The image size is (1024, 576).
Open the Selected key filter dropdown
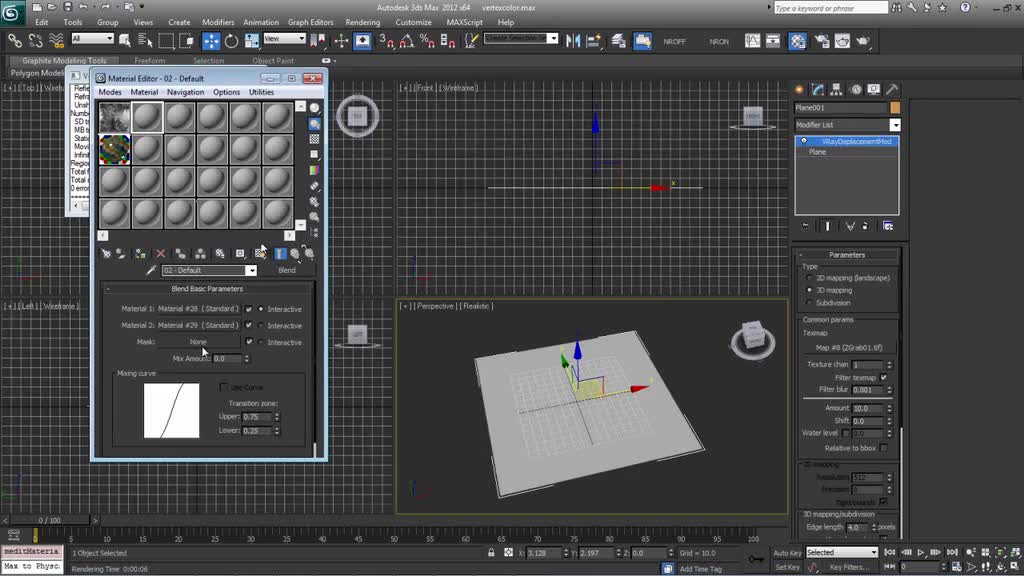point(842,552)
